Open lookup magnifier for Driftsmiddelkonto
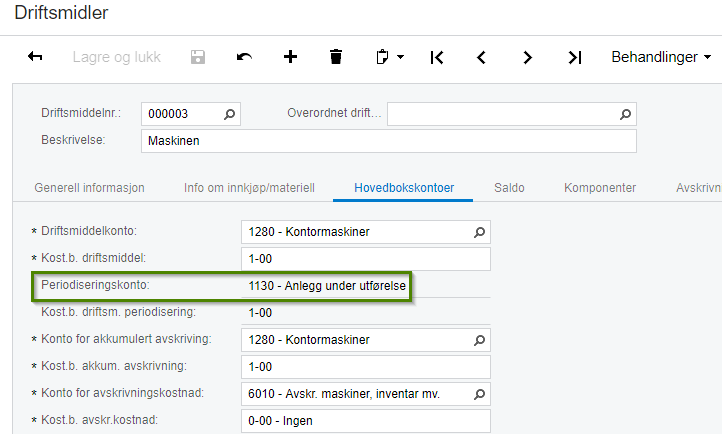This screenshot has height=434, width=722. [479, 232]
